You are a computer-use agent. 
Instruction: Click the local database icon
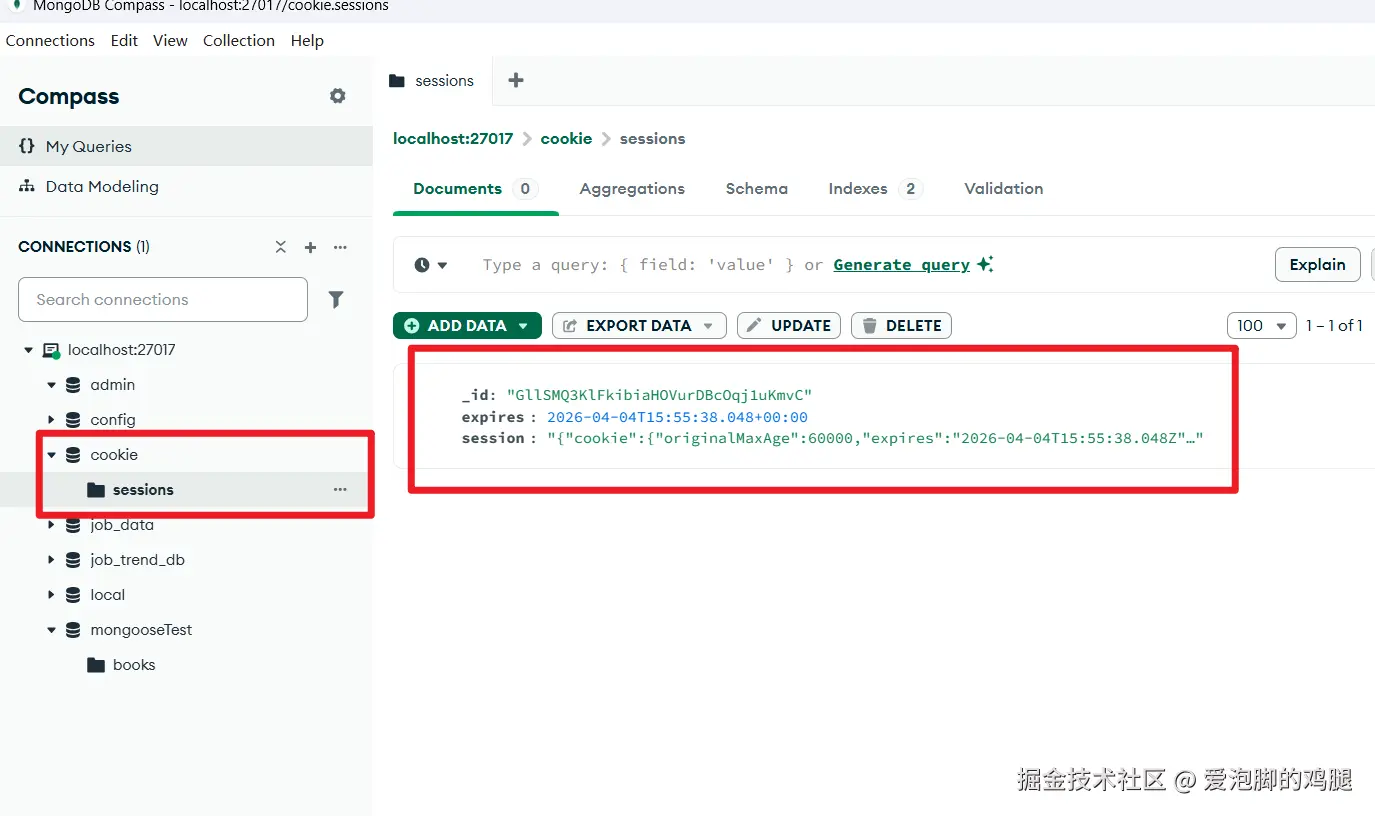click(73, 595)
